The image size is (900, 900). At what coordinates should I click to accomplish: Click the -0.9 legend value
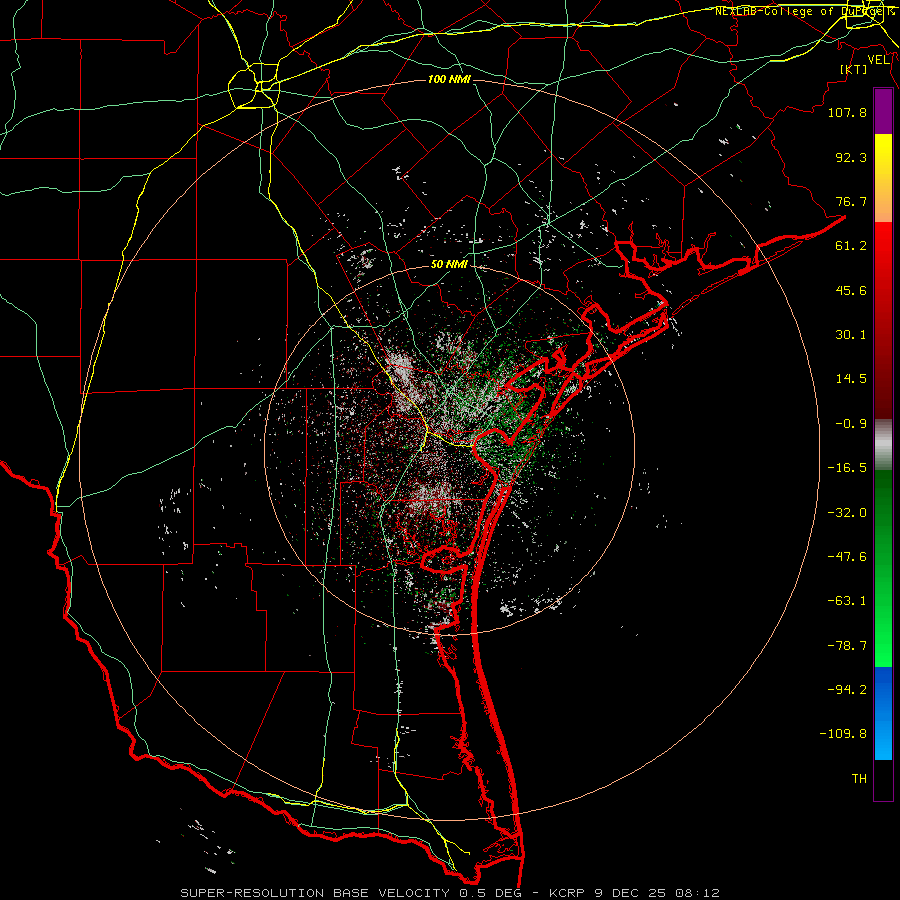click(x=851, y=424)
